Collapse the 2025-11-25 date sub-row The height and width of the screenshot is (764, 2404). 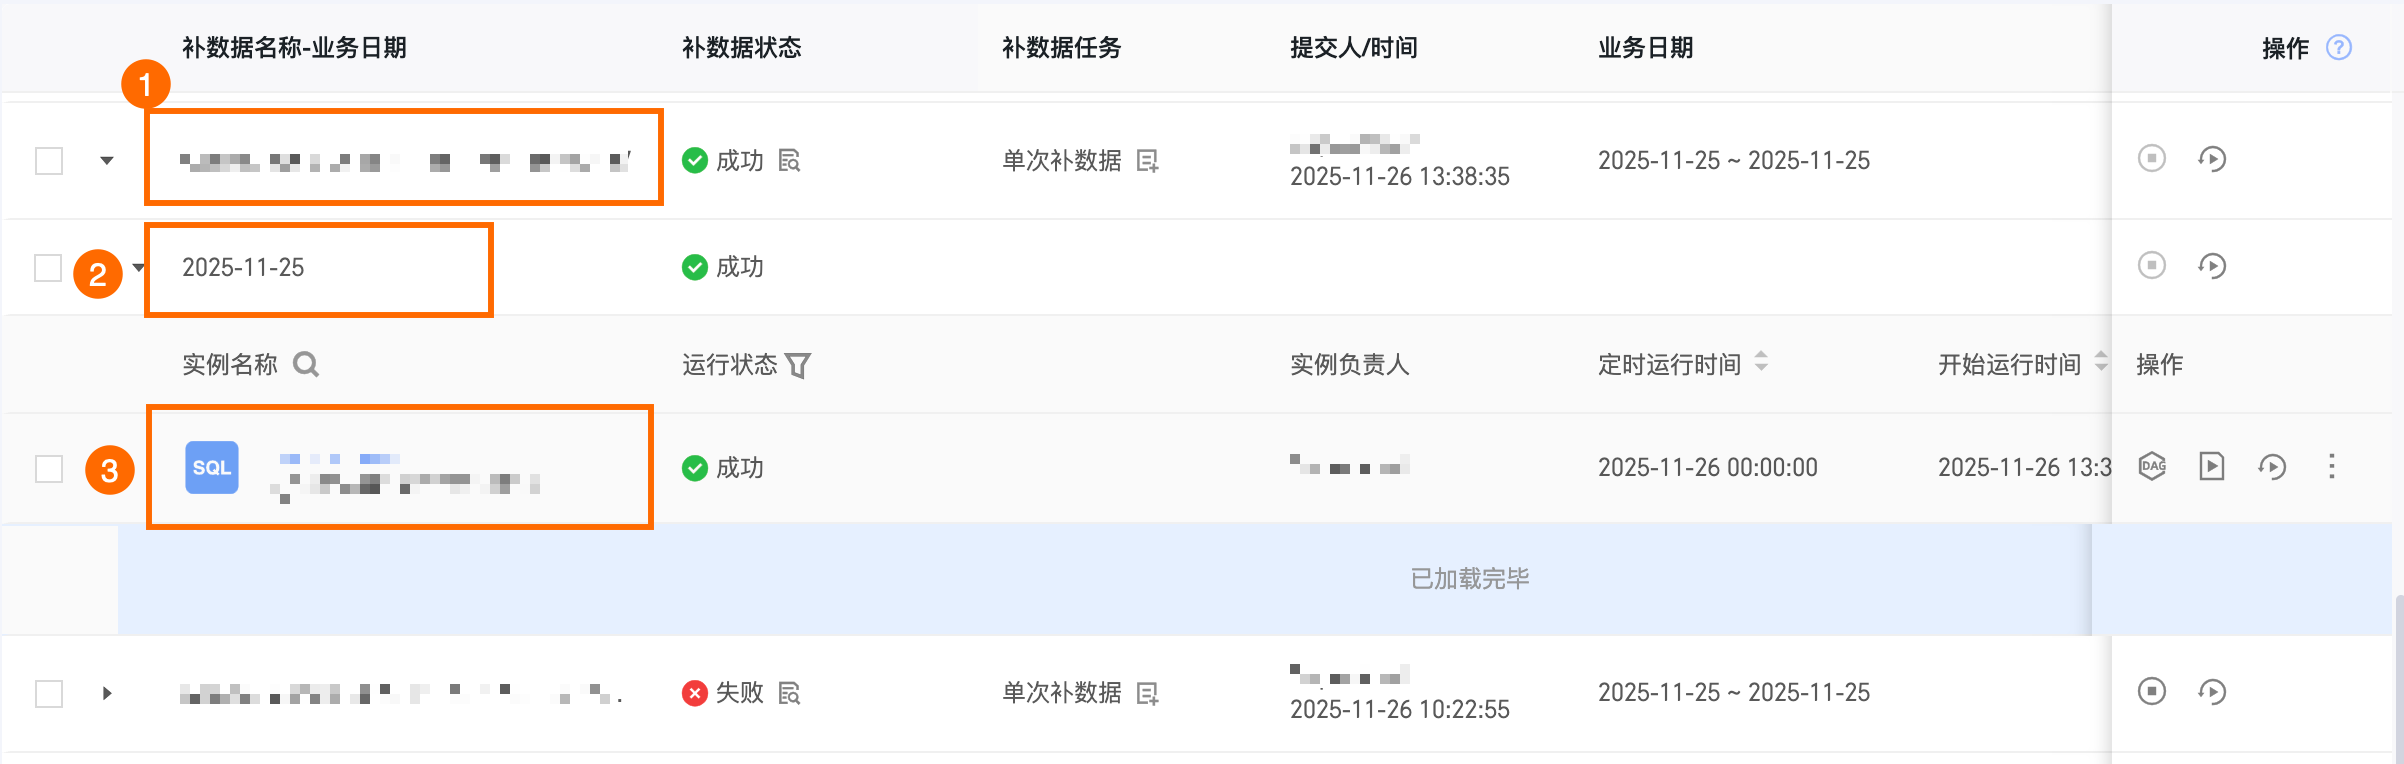(138, 267)
